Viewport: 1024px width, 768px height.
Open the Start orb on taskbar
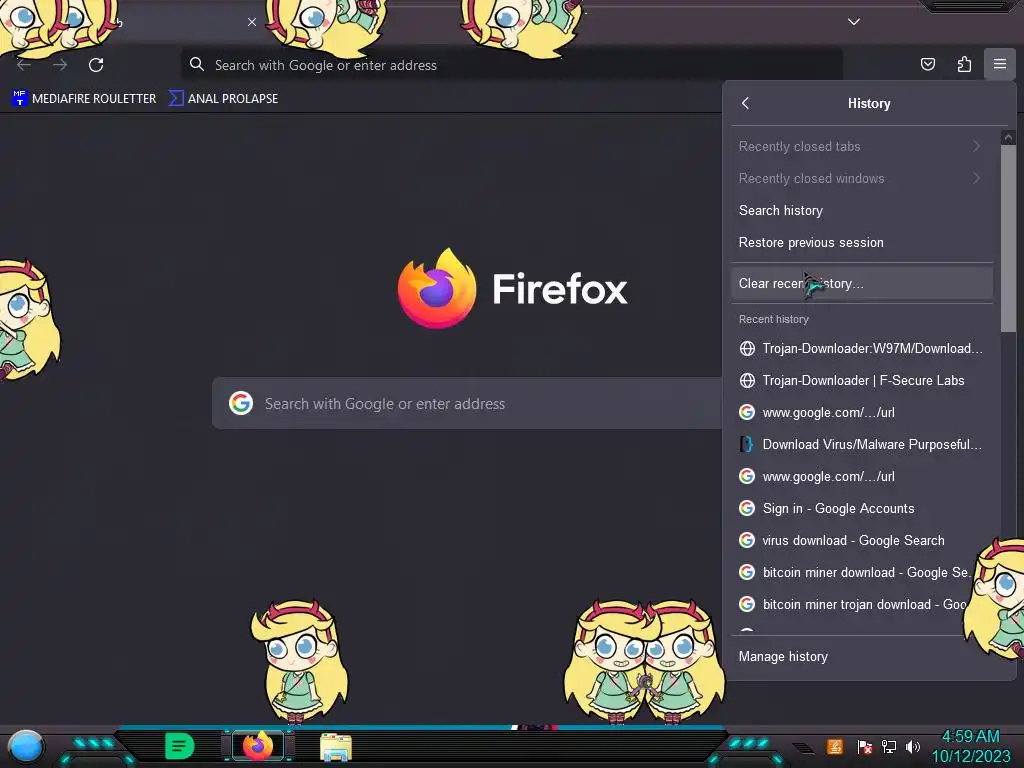(x=25, y=747)
